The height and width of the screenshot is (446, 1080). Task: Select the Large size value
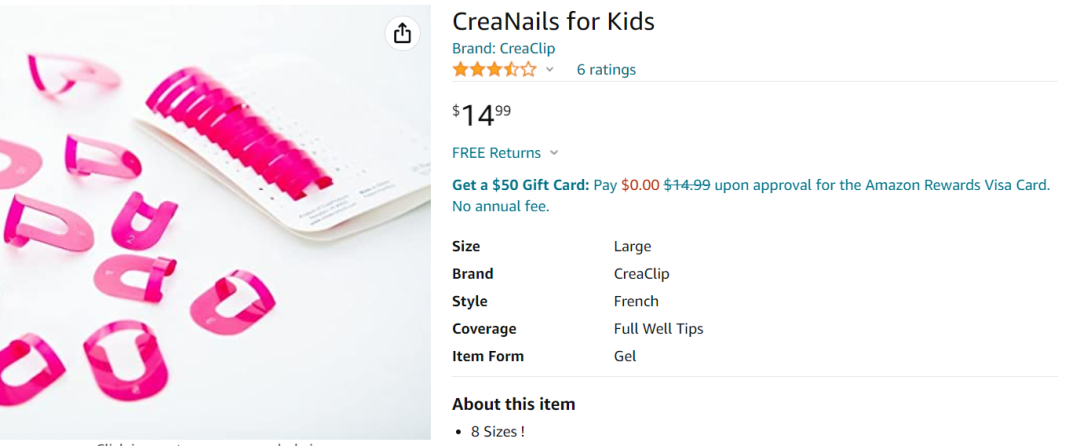pyautogui.click(x=632, y=246)
